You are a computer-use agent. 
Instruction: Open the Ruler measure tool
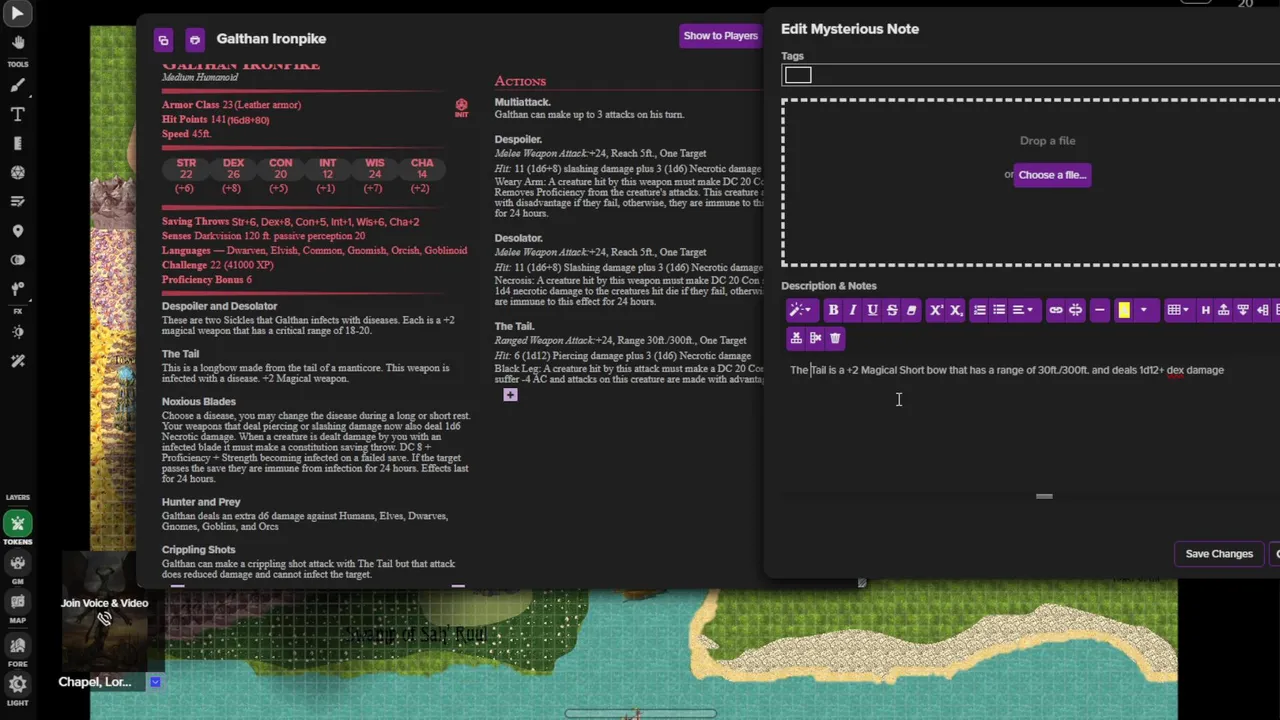[18, 143]
